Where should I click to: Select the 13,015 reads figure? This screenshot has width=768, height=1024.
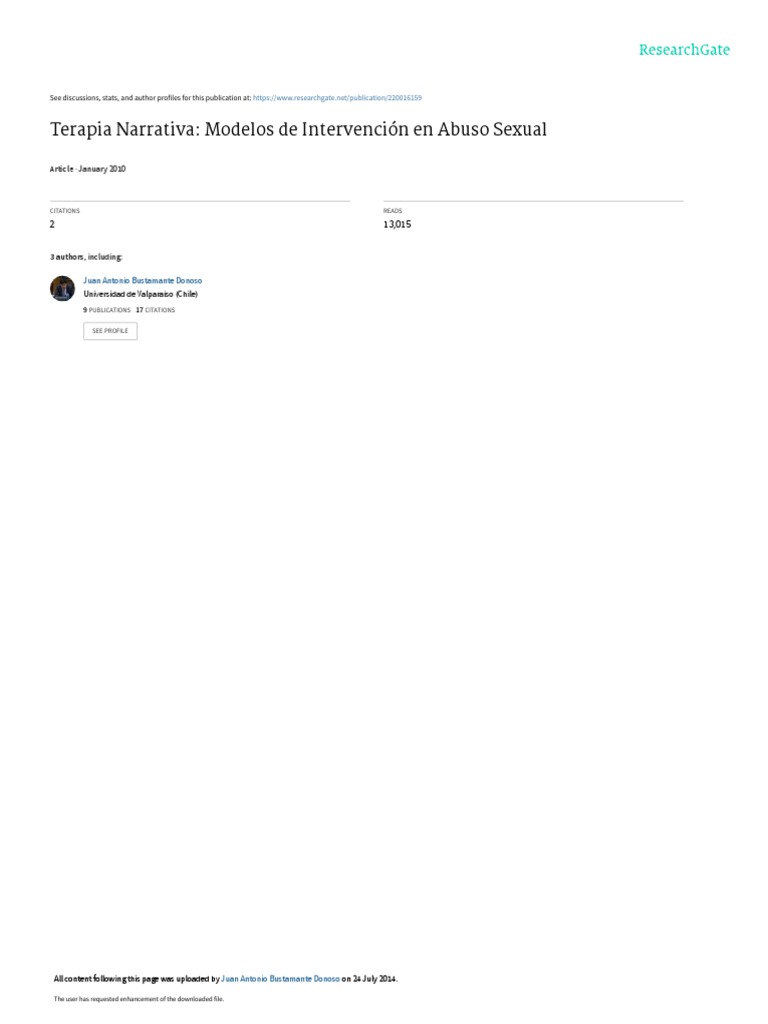(x=397, y=224)
